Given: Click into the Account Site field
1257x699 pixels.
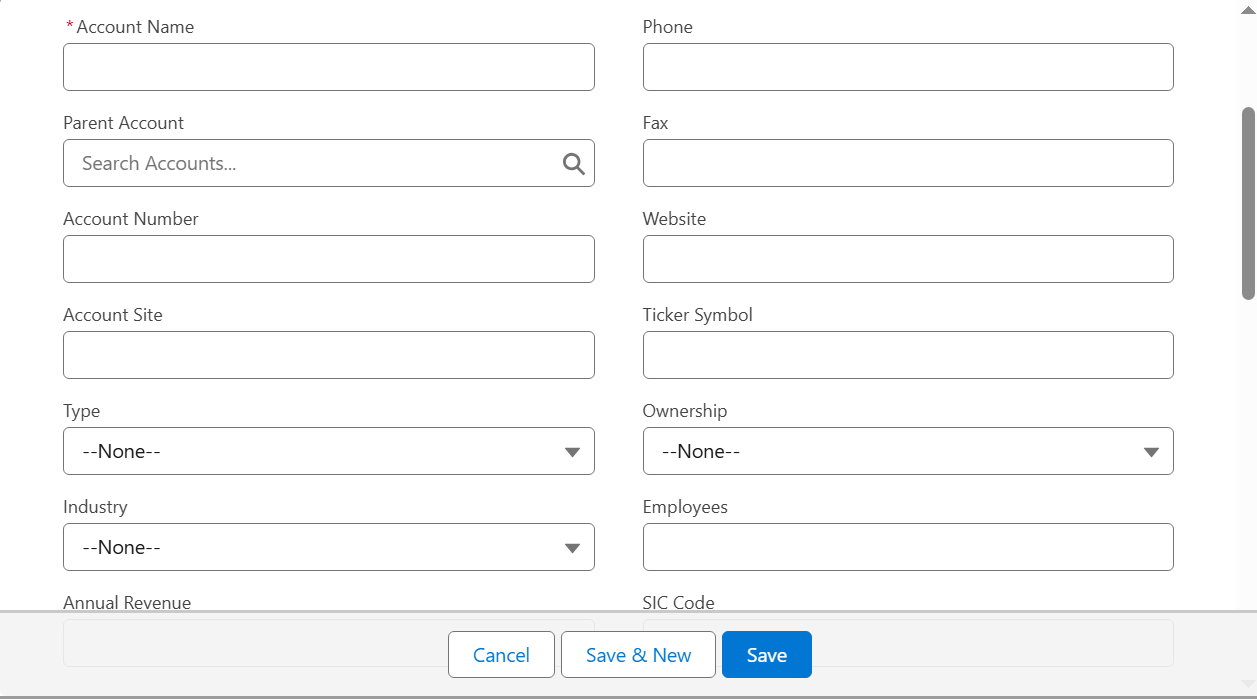Looking at the screenshot, I should [x=328, y=356].
